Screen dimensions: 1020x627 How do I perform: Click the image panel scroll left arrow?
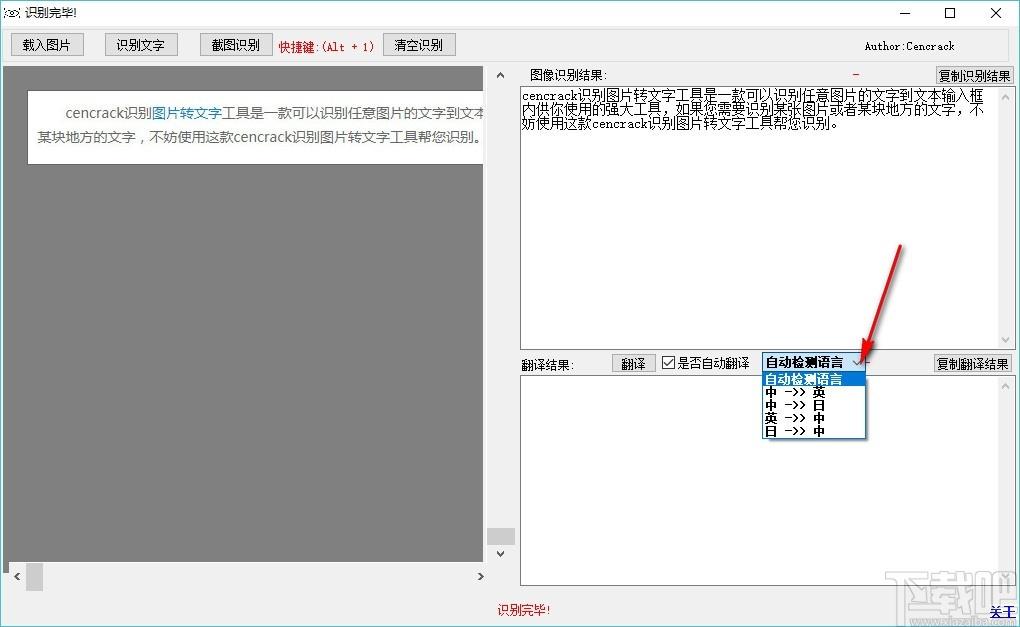(x=17, y=576)
